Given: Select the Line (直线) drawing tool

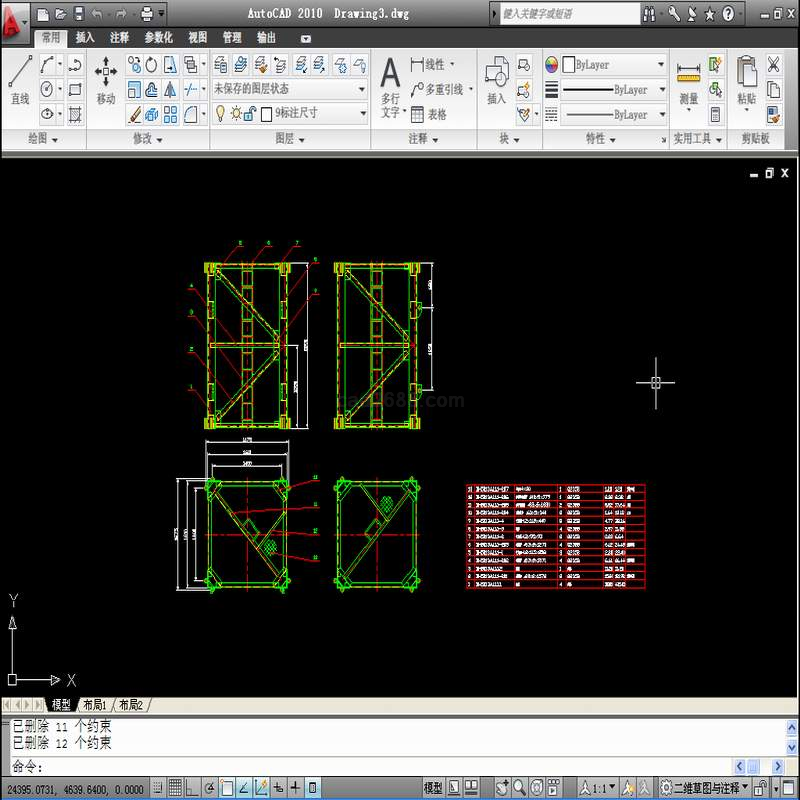Looking at the screenshot, I should (20, 78).
